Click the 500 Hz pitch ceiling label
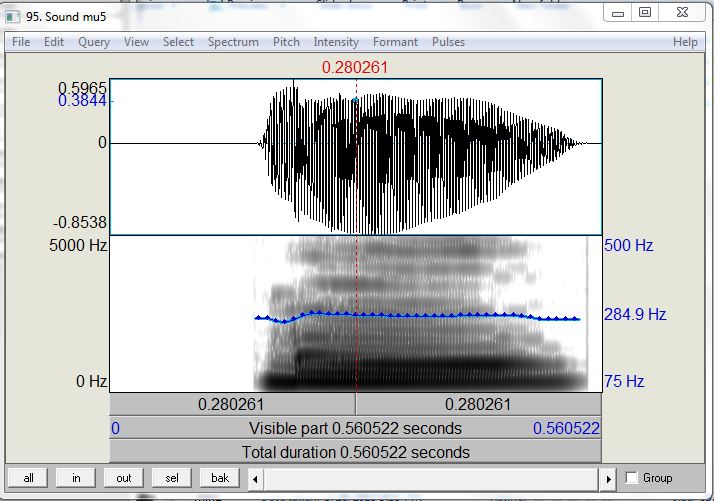Screen dimensions: 714x501 tap(629, 245)
